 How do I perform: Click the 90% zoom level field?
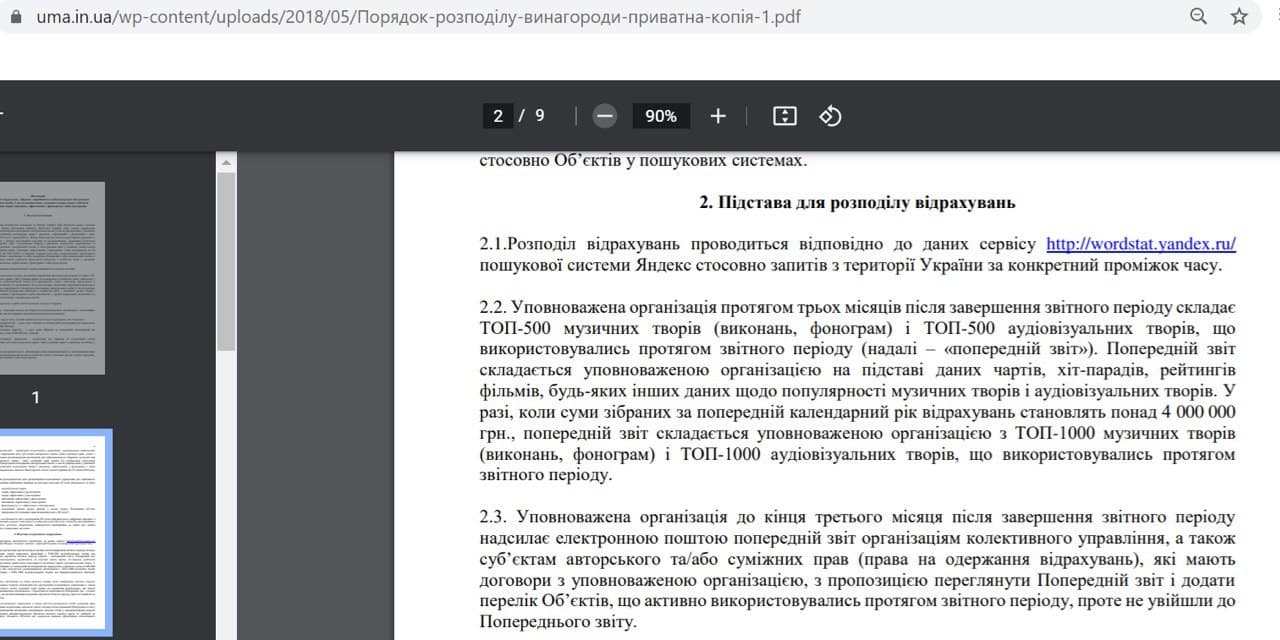660,116
